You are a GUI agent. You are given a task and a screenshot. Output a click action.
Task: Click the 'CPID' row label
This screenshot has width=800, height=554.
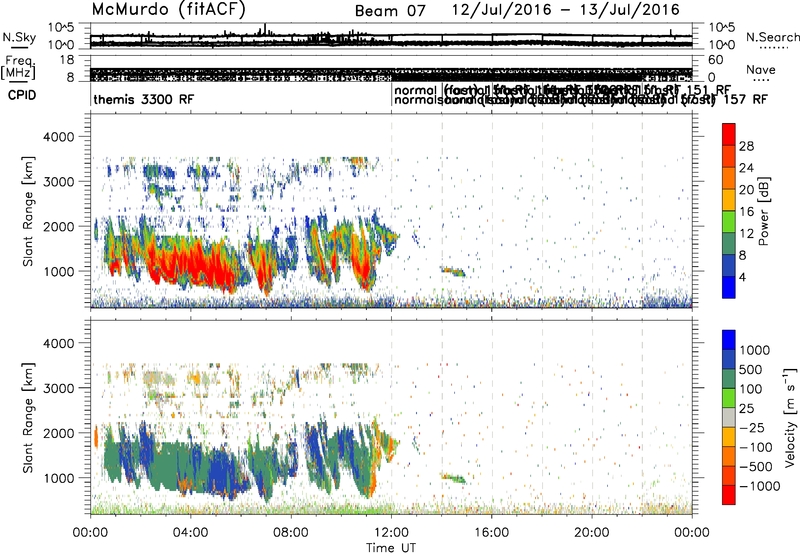tap(22, 95)
